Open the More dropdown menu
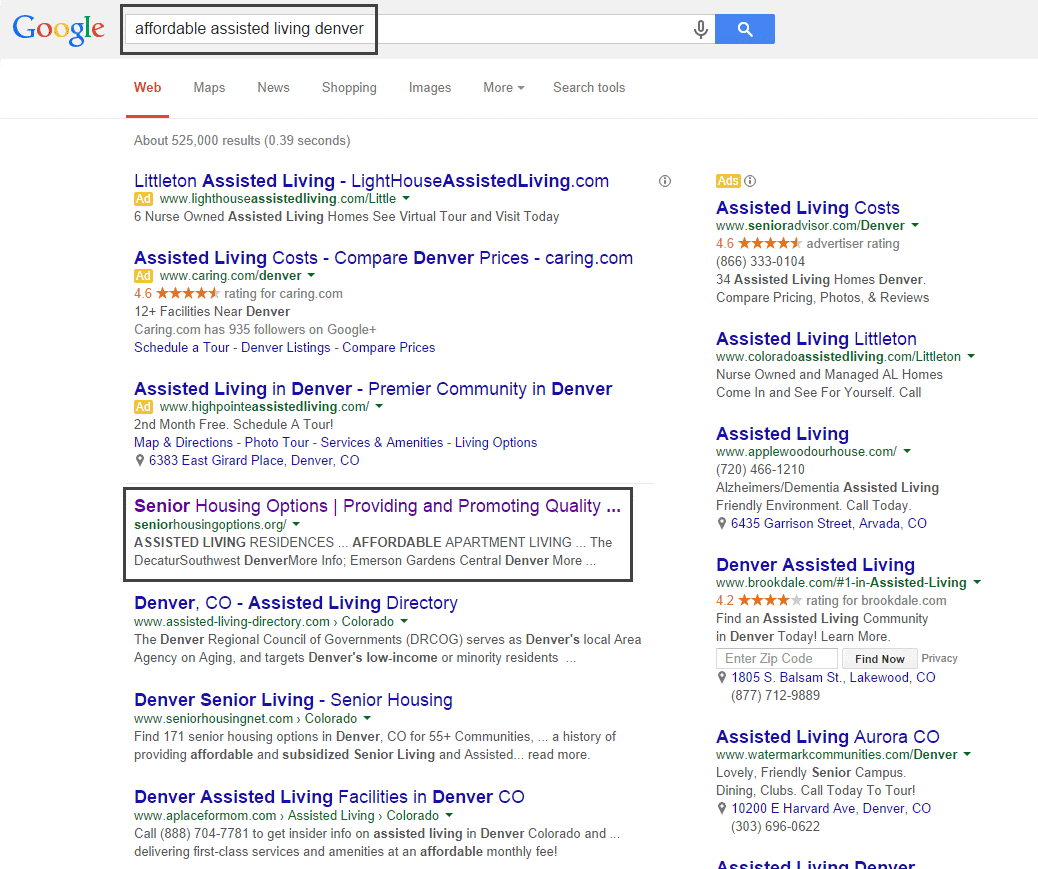 coord(503,87)
